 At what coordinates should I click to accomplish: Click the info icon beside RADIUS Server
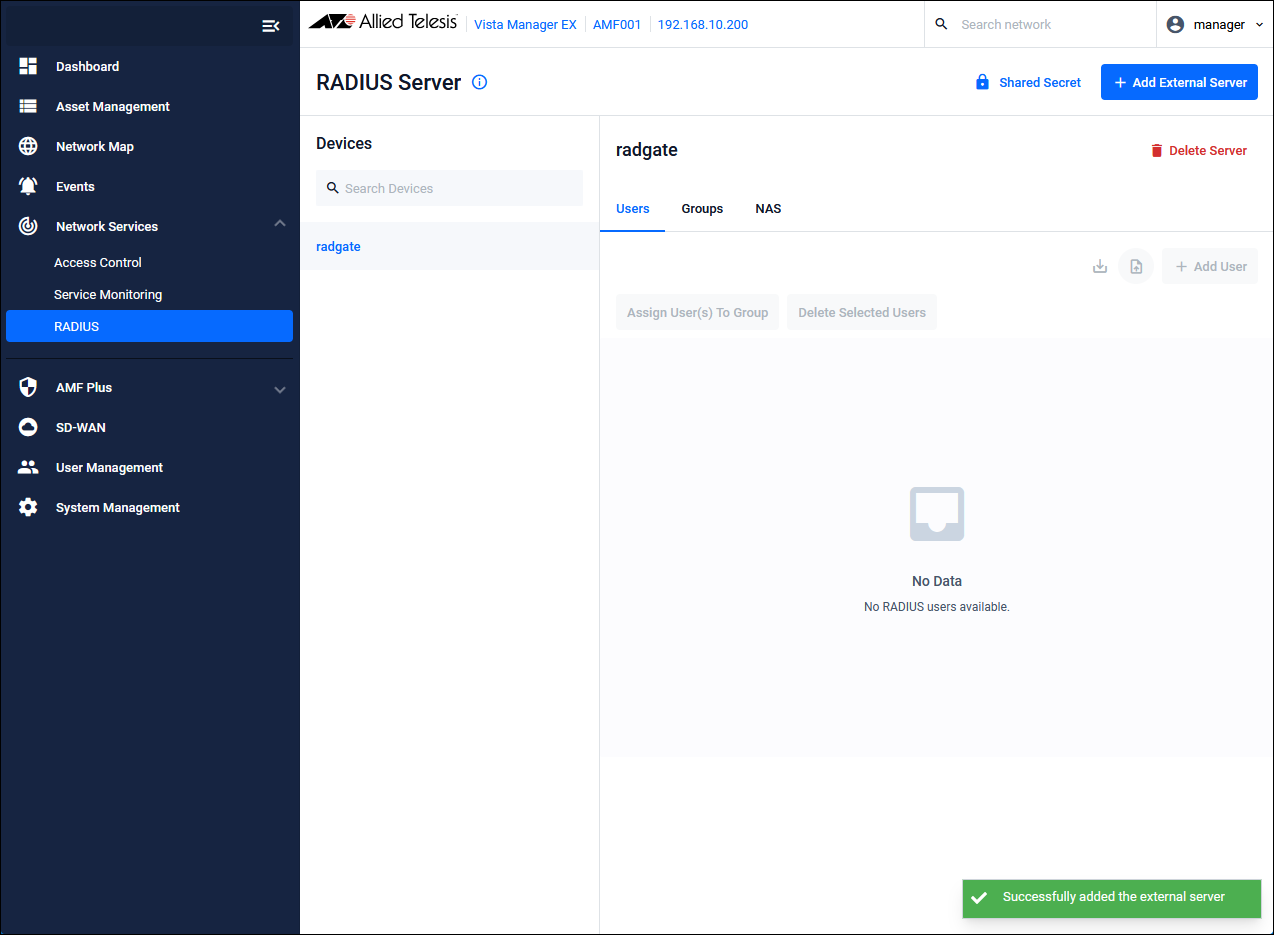tap(479, 82)
